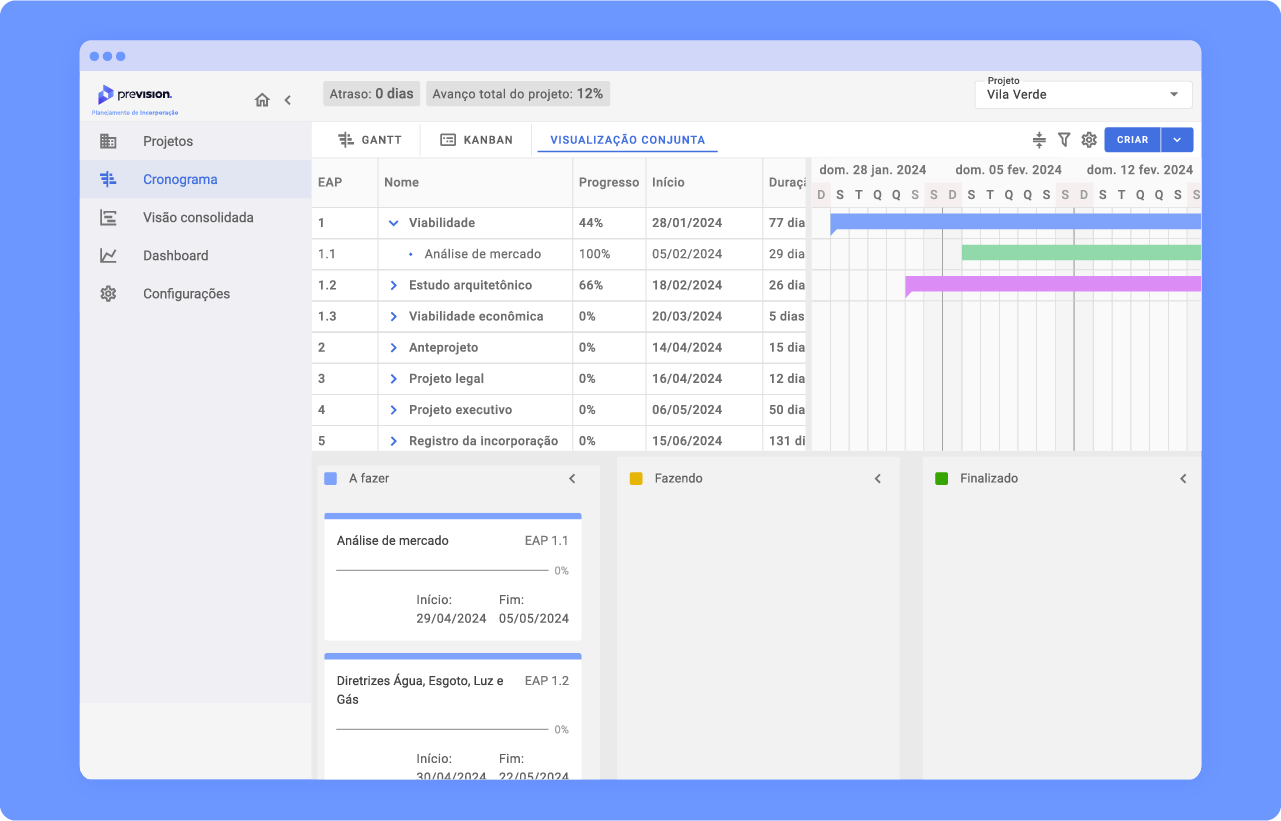Click the Projetos building icon
1281x821 pixels.
[108, 141]
